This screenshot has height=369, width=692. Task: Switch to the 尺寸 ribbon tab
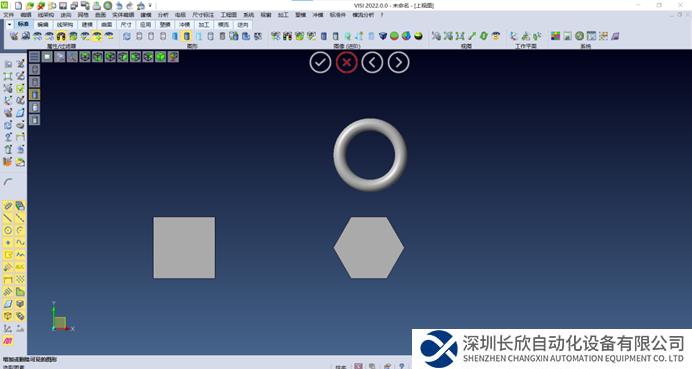click(126, 24)
